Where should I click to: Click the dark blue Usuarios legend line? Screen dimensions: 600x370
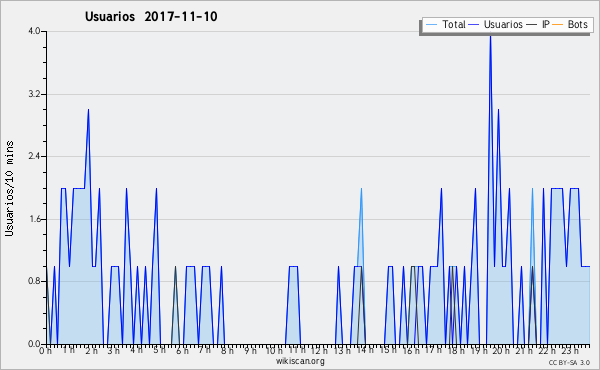click(474, 25)
